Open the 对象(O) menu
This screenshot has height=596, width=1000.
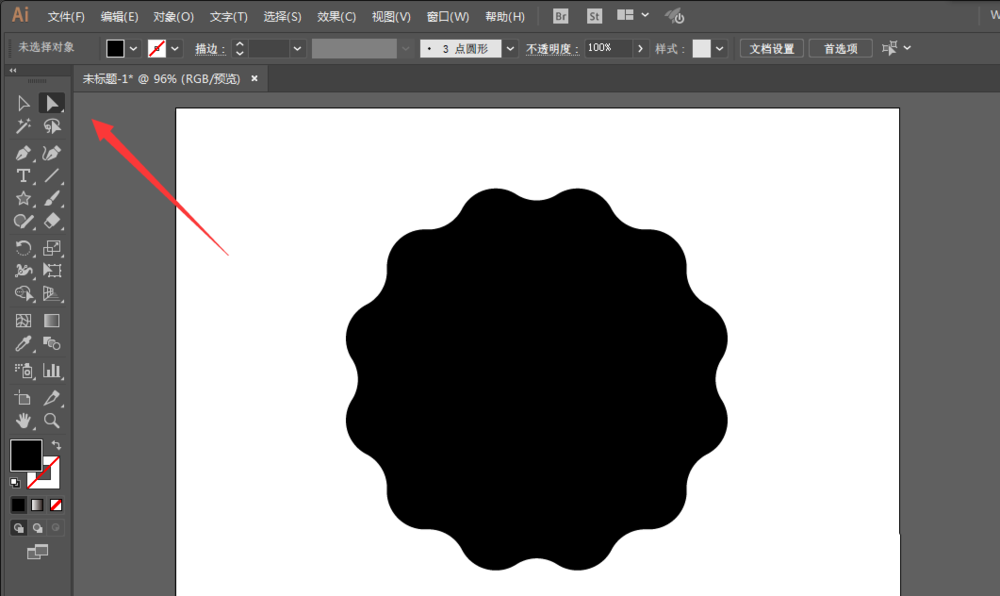point(173,17)
